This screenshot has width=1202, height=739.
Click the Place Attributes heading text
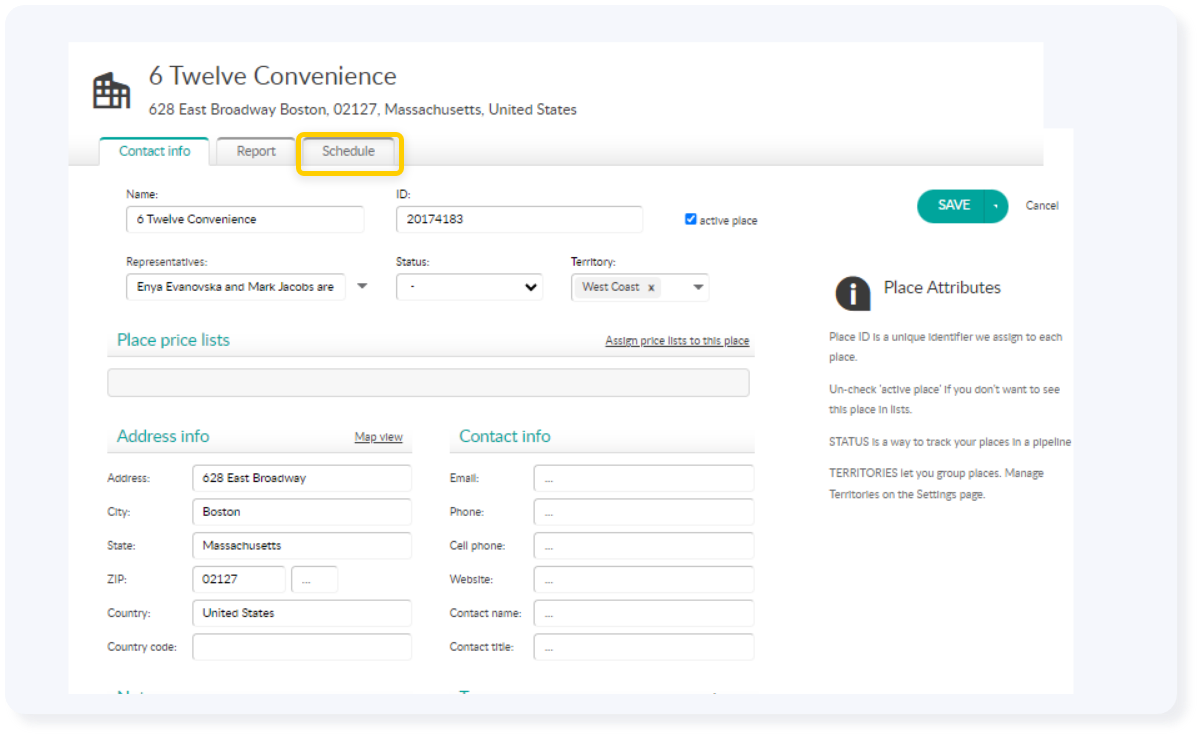(x=942, y=288)
